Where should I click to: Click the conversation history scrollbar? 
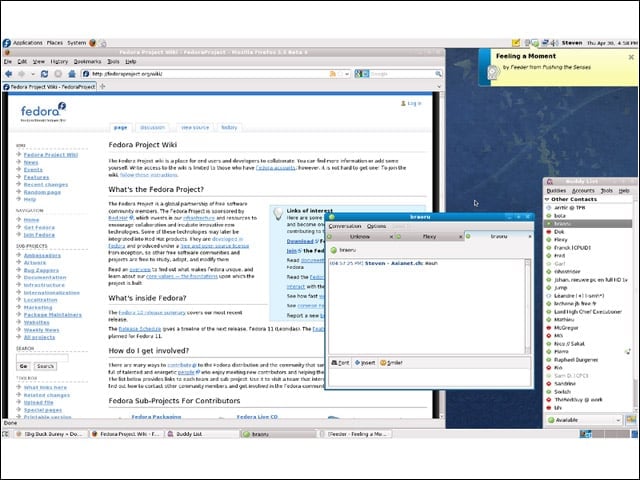point(527,306)
